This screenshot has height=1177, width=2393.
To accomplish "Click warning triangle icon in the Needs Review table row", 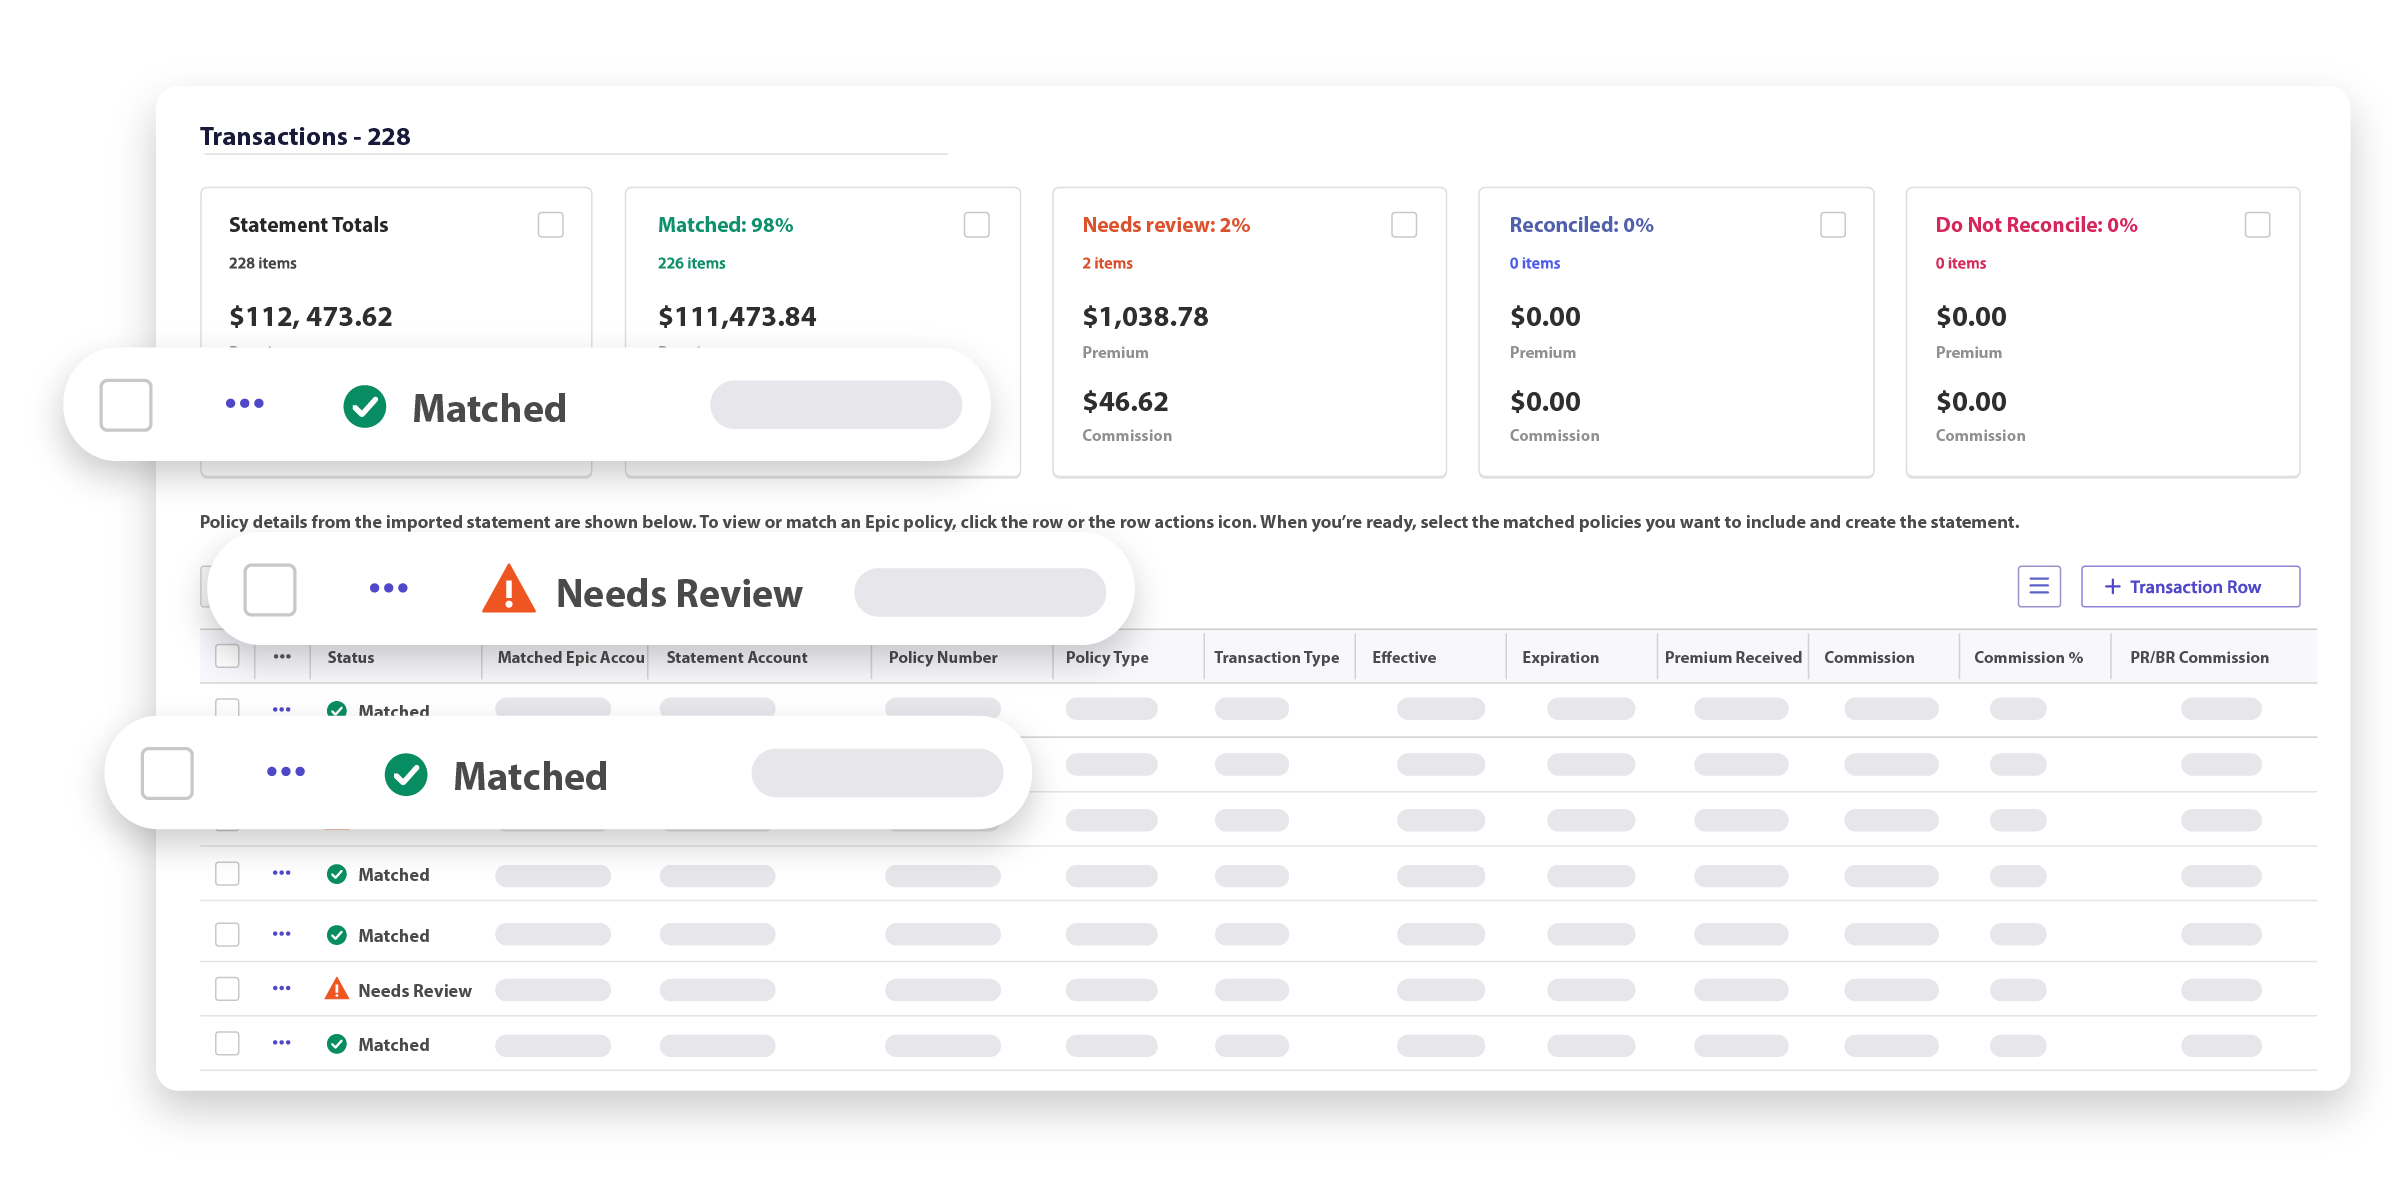I will tap(337, 989).
